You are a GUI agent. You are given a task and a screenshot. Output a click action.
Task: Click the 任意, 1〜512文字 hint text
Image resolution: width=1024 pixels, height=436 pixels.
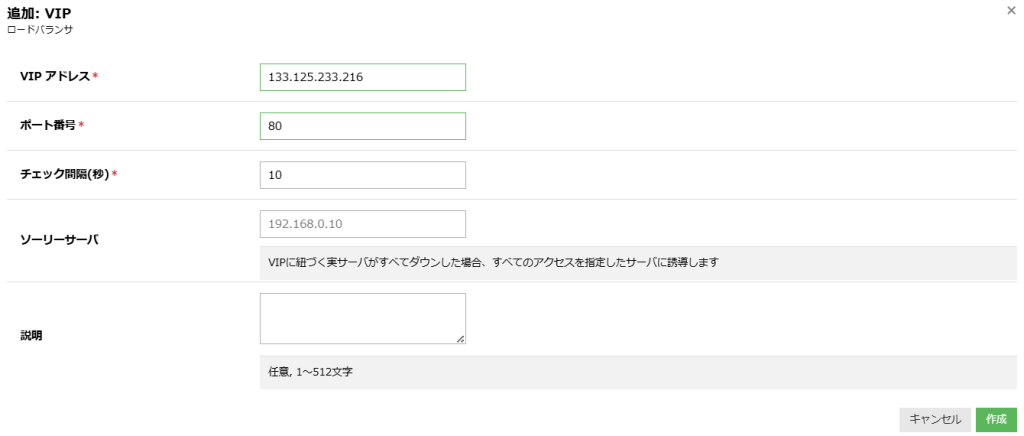(x=311, y=372)
